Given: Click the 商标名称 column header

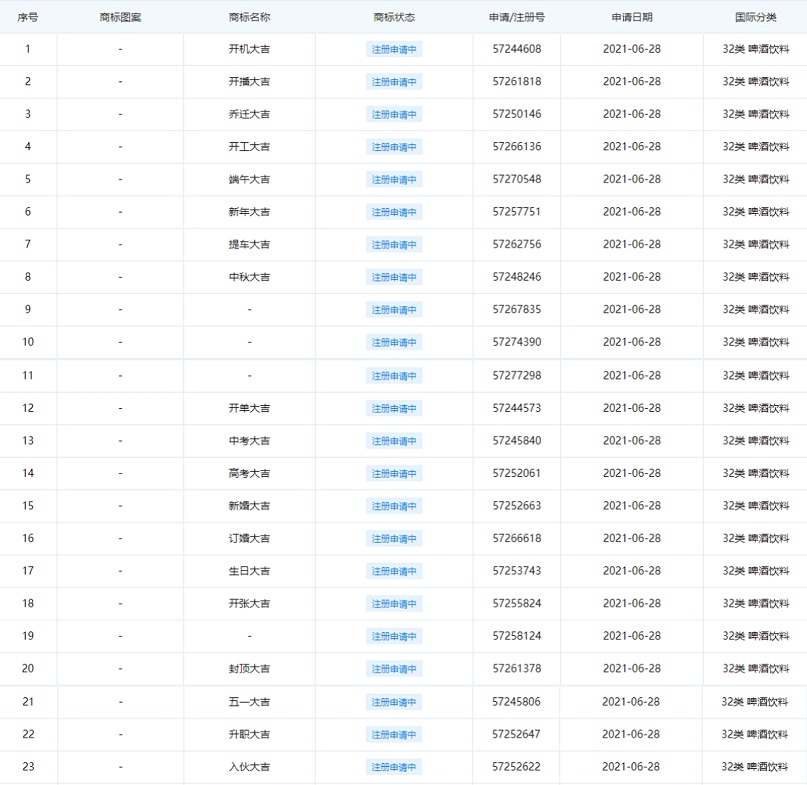Looking at the screenshot, I should [249, 17].
